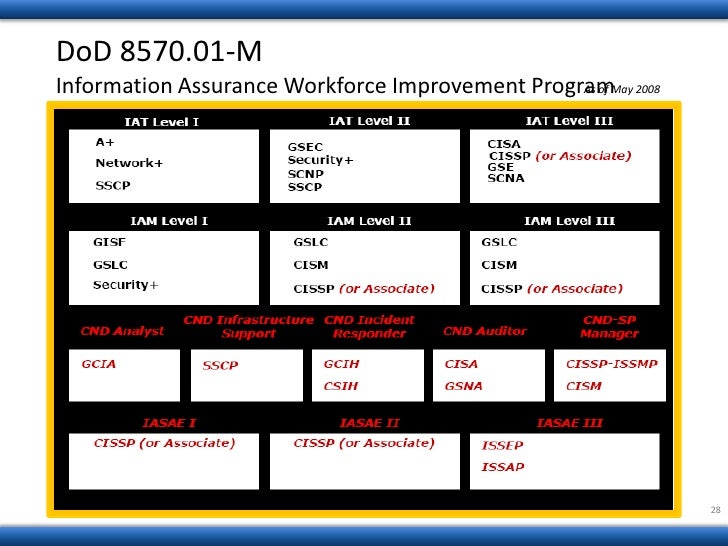The height and width of the screenshot is (546, 728).
Task: Click the IASAE III heading
Action: 569,423
